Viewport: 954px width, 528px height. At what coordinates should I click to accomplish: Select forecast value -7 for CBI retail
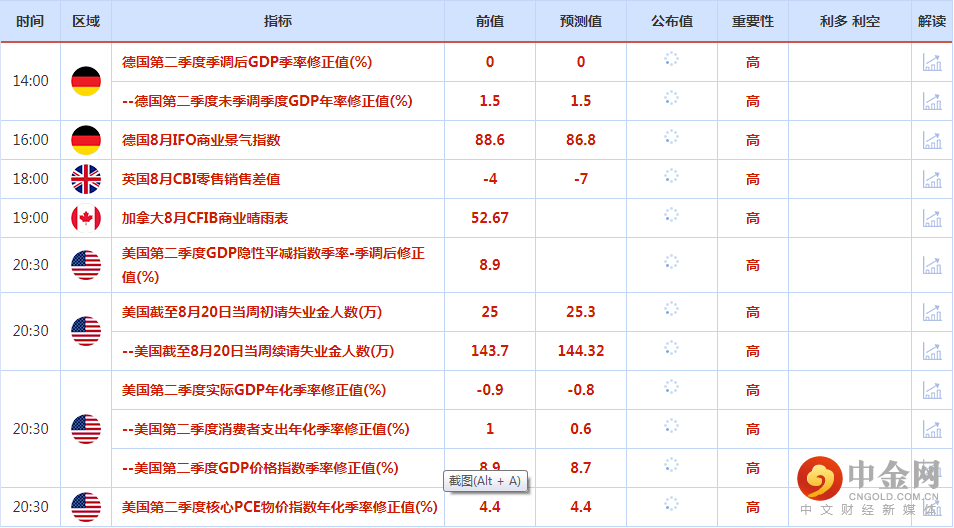tap(581, 179)
